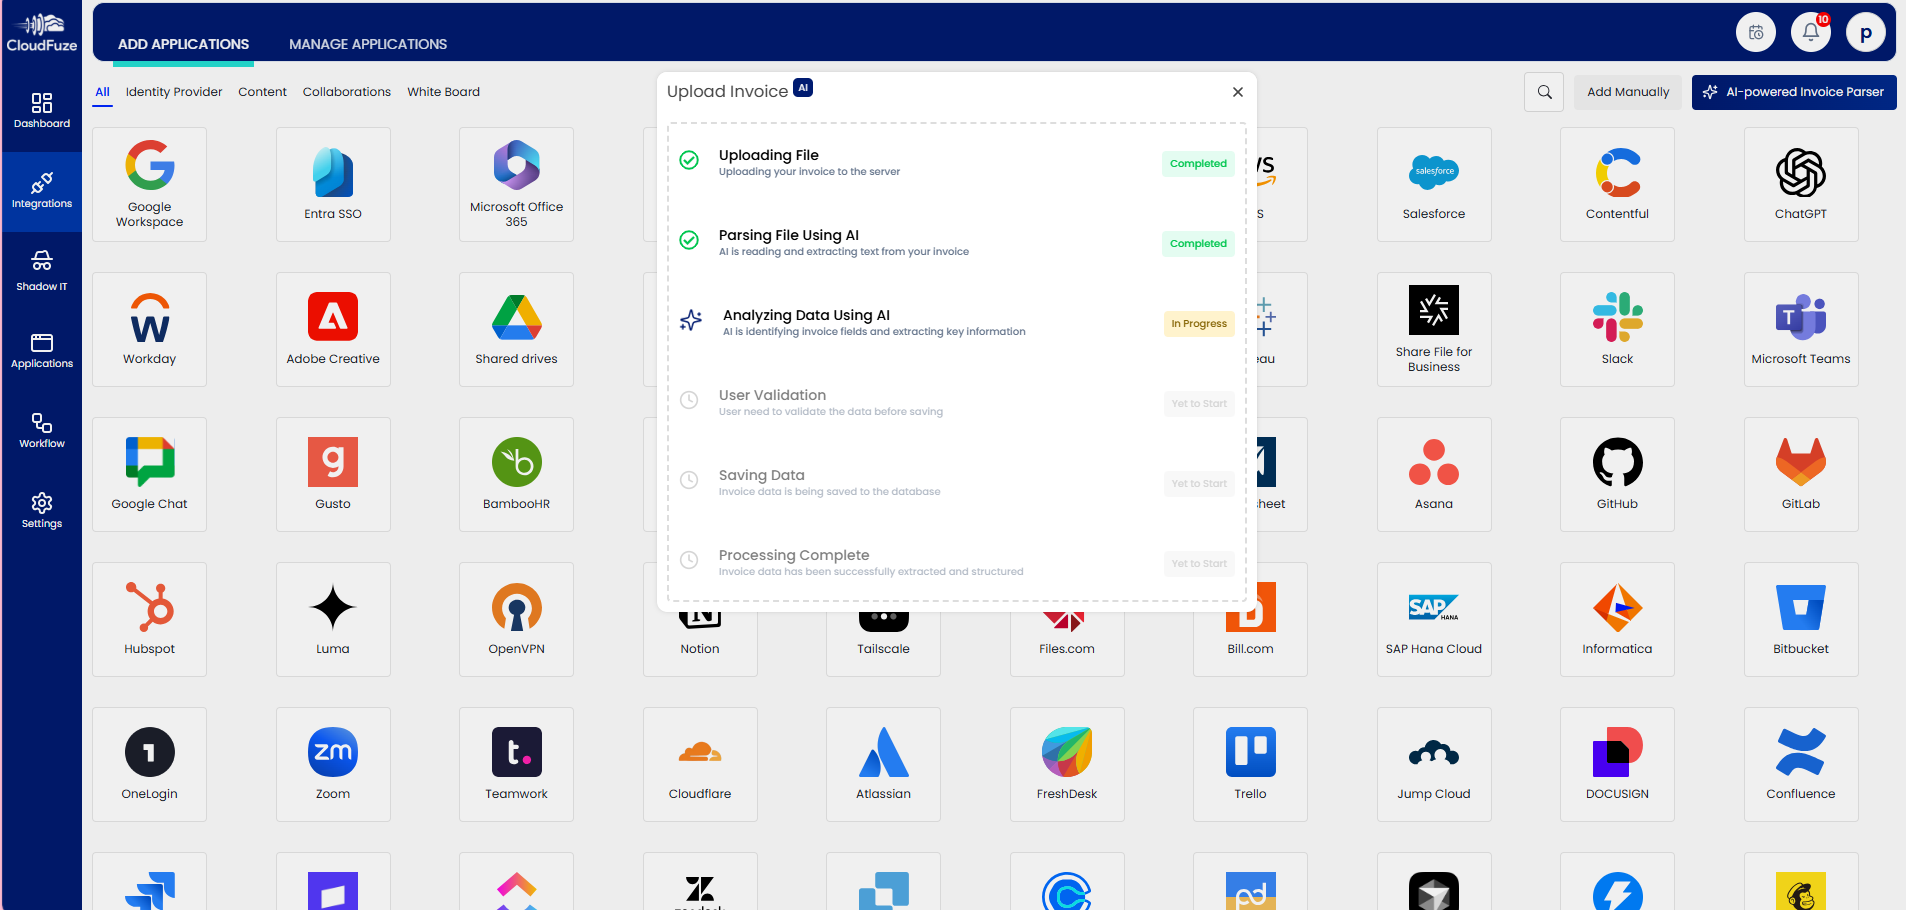This screenshot has width=1906, height=910.
Task: Switch to Manage Applications tab
Action: pyautogui.click(x=368, y=44)
